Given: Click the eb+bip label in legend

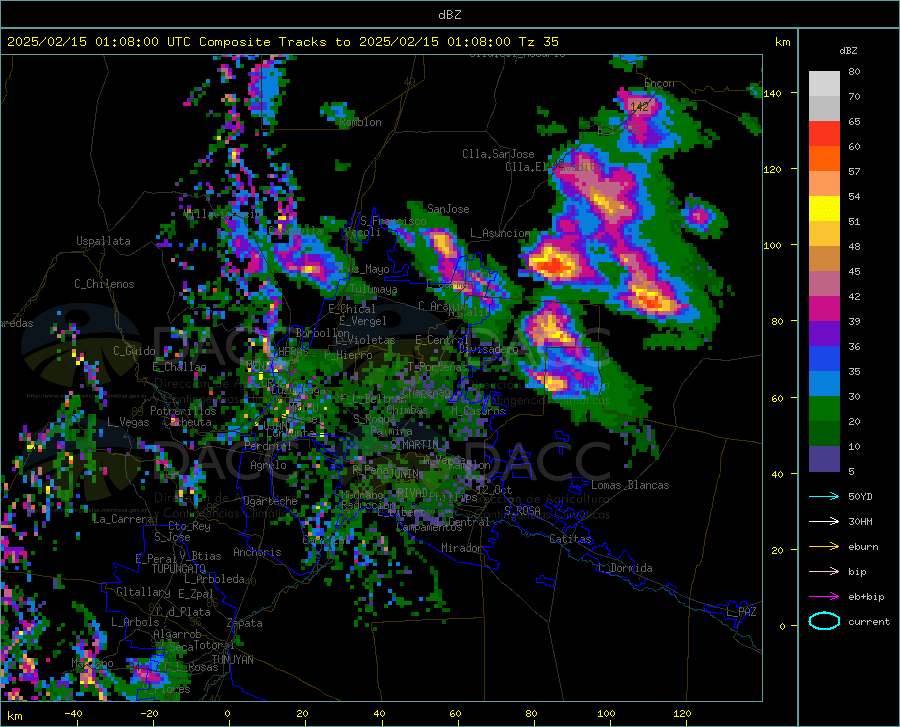Looking at the screenshot, I should (866, 597).
